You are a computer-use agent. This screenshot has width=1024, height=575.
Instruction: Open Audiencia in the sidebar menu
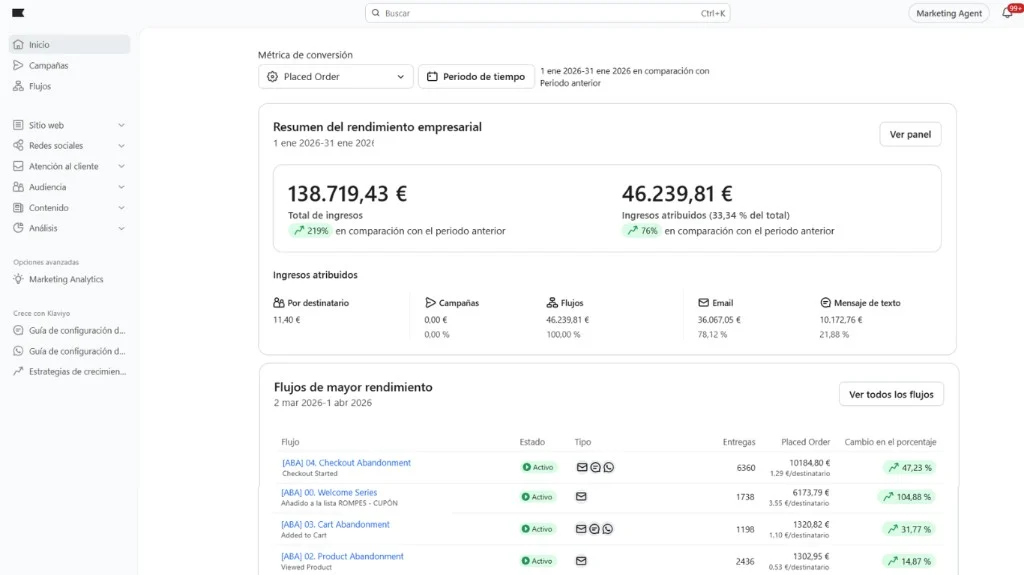tap(48, 187)
